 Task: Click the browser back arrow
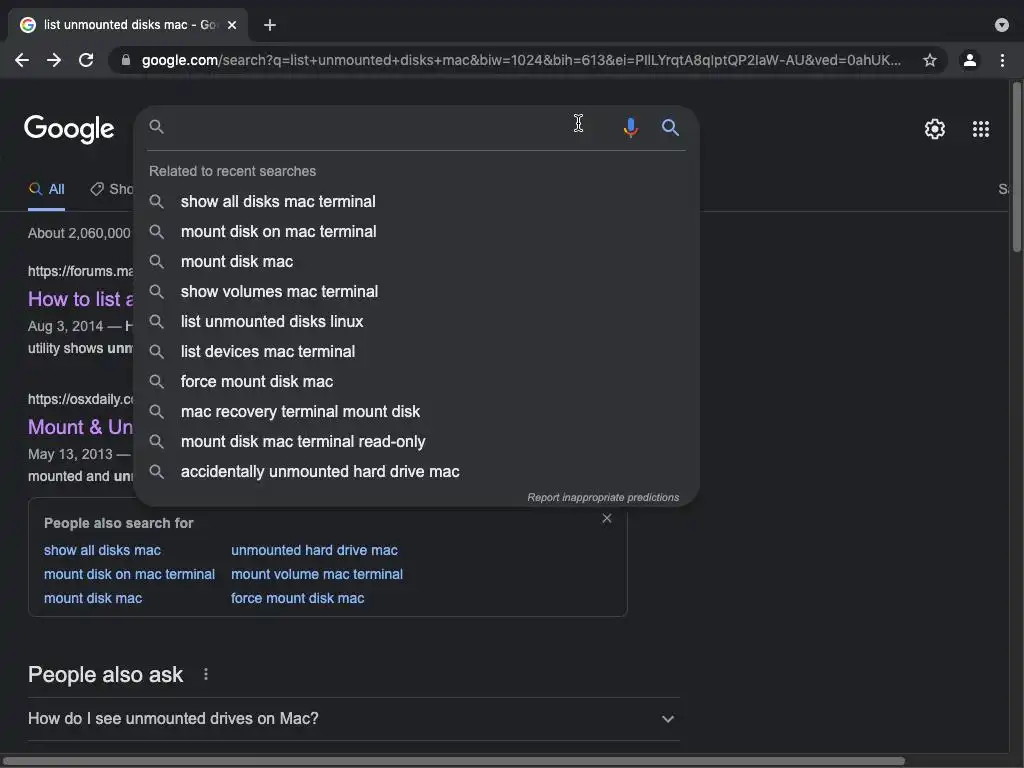22,60
